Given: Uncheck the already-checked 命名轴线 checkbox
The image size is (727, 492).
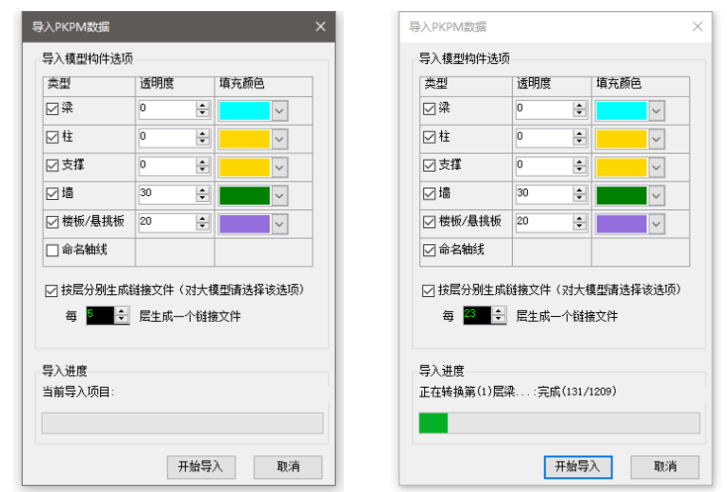Looking at the screenshot, I should 429,249.
